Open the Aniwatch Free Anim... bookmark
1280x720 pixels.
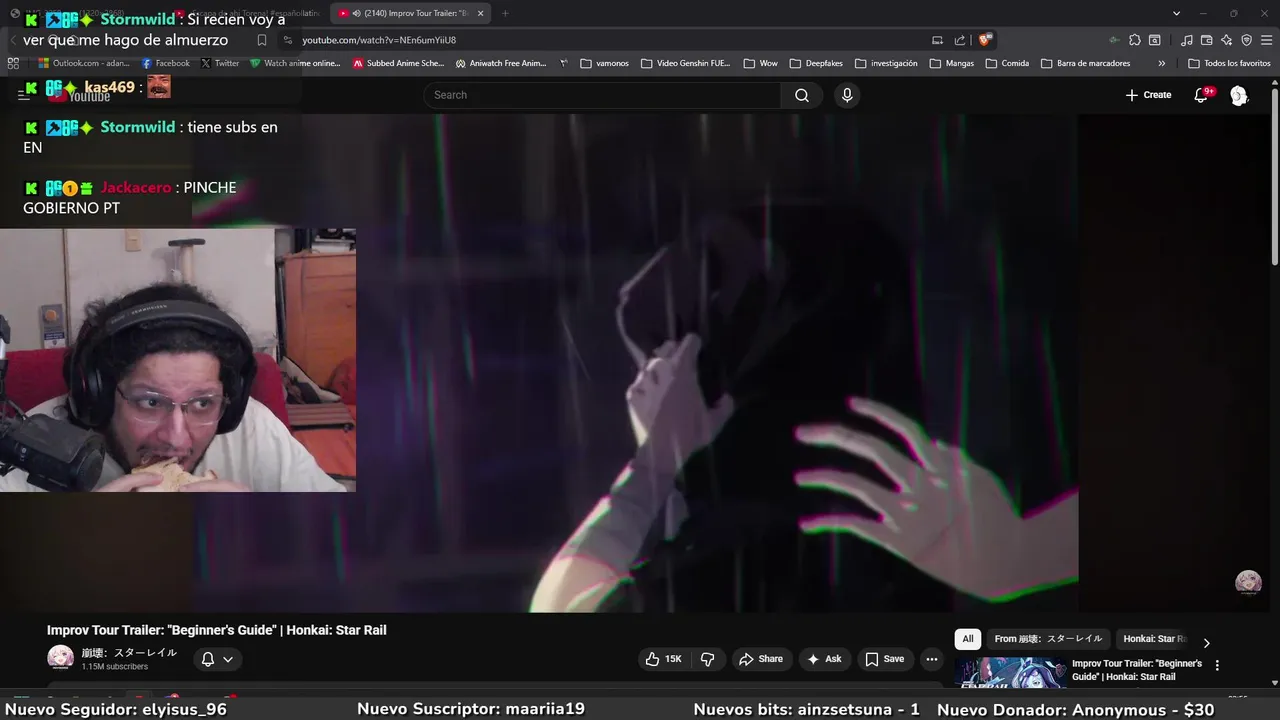[501, 63]
